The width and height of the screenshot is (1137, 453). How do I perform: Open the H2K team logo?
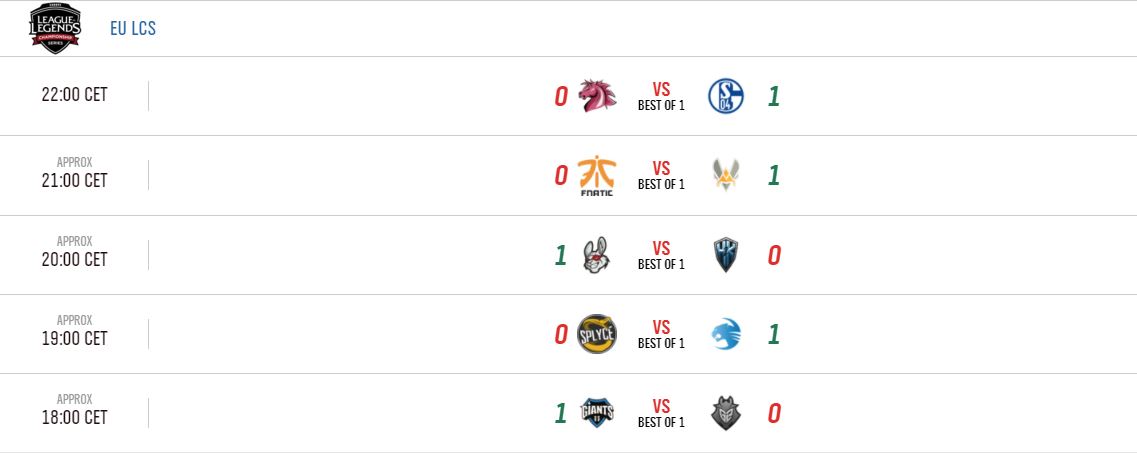click(726, 255)
